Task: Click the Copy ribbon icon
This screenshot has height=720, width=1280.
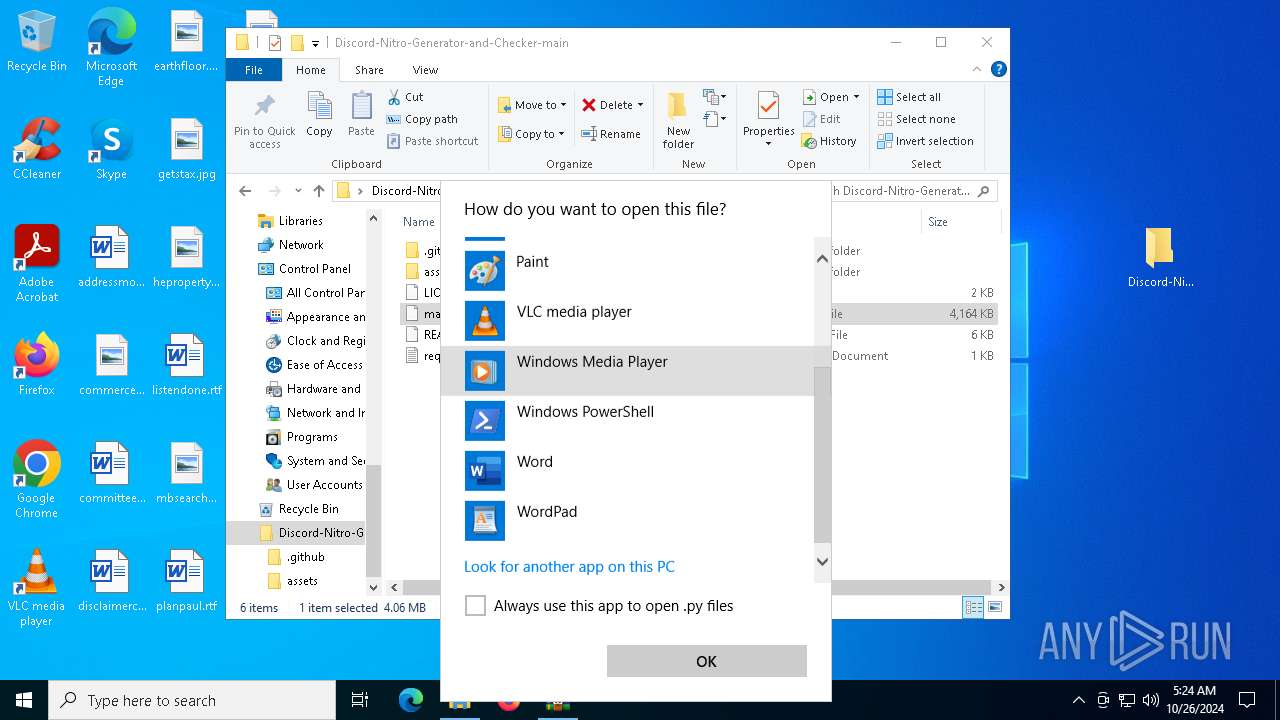Action: pyautogui.click(x=319, y=114)
